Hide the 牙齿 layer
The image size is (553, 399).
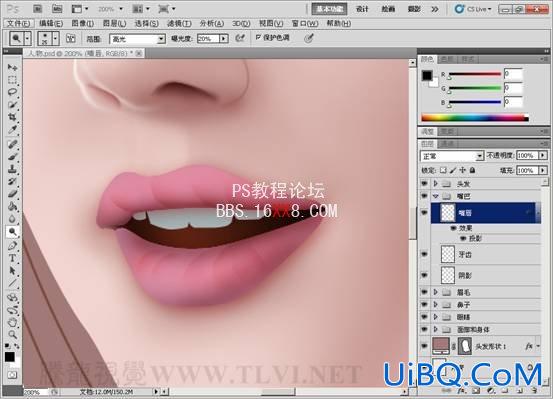[424, 254]
